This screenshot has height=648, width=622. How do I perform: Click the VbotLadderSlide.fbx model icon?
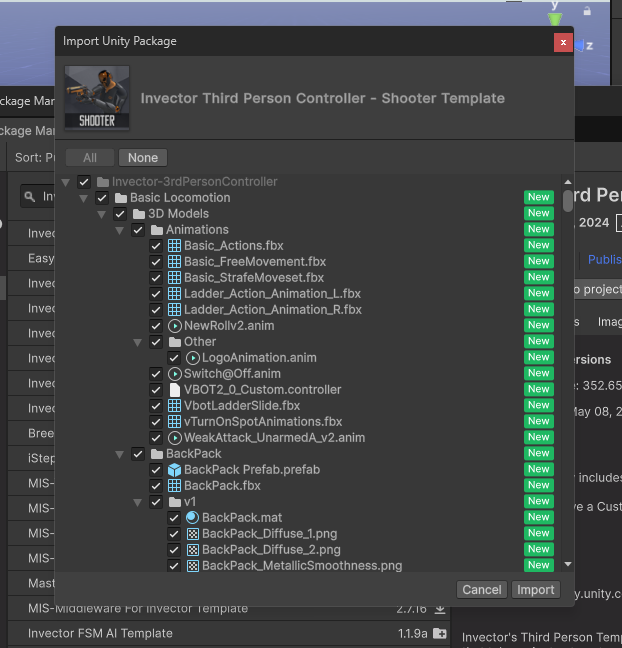click(174, 406)
